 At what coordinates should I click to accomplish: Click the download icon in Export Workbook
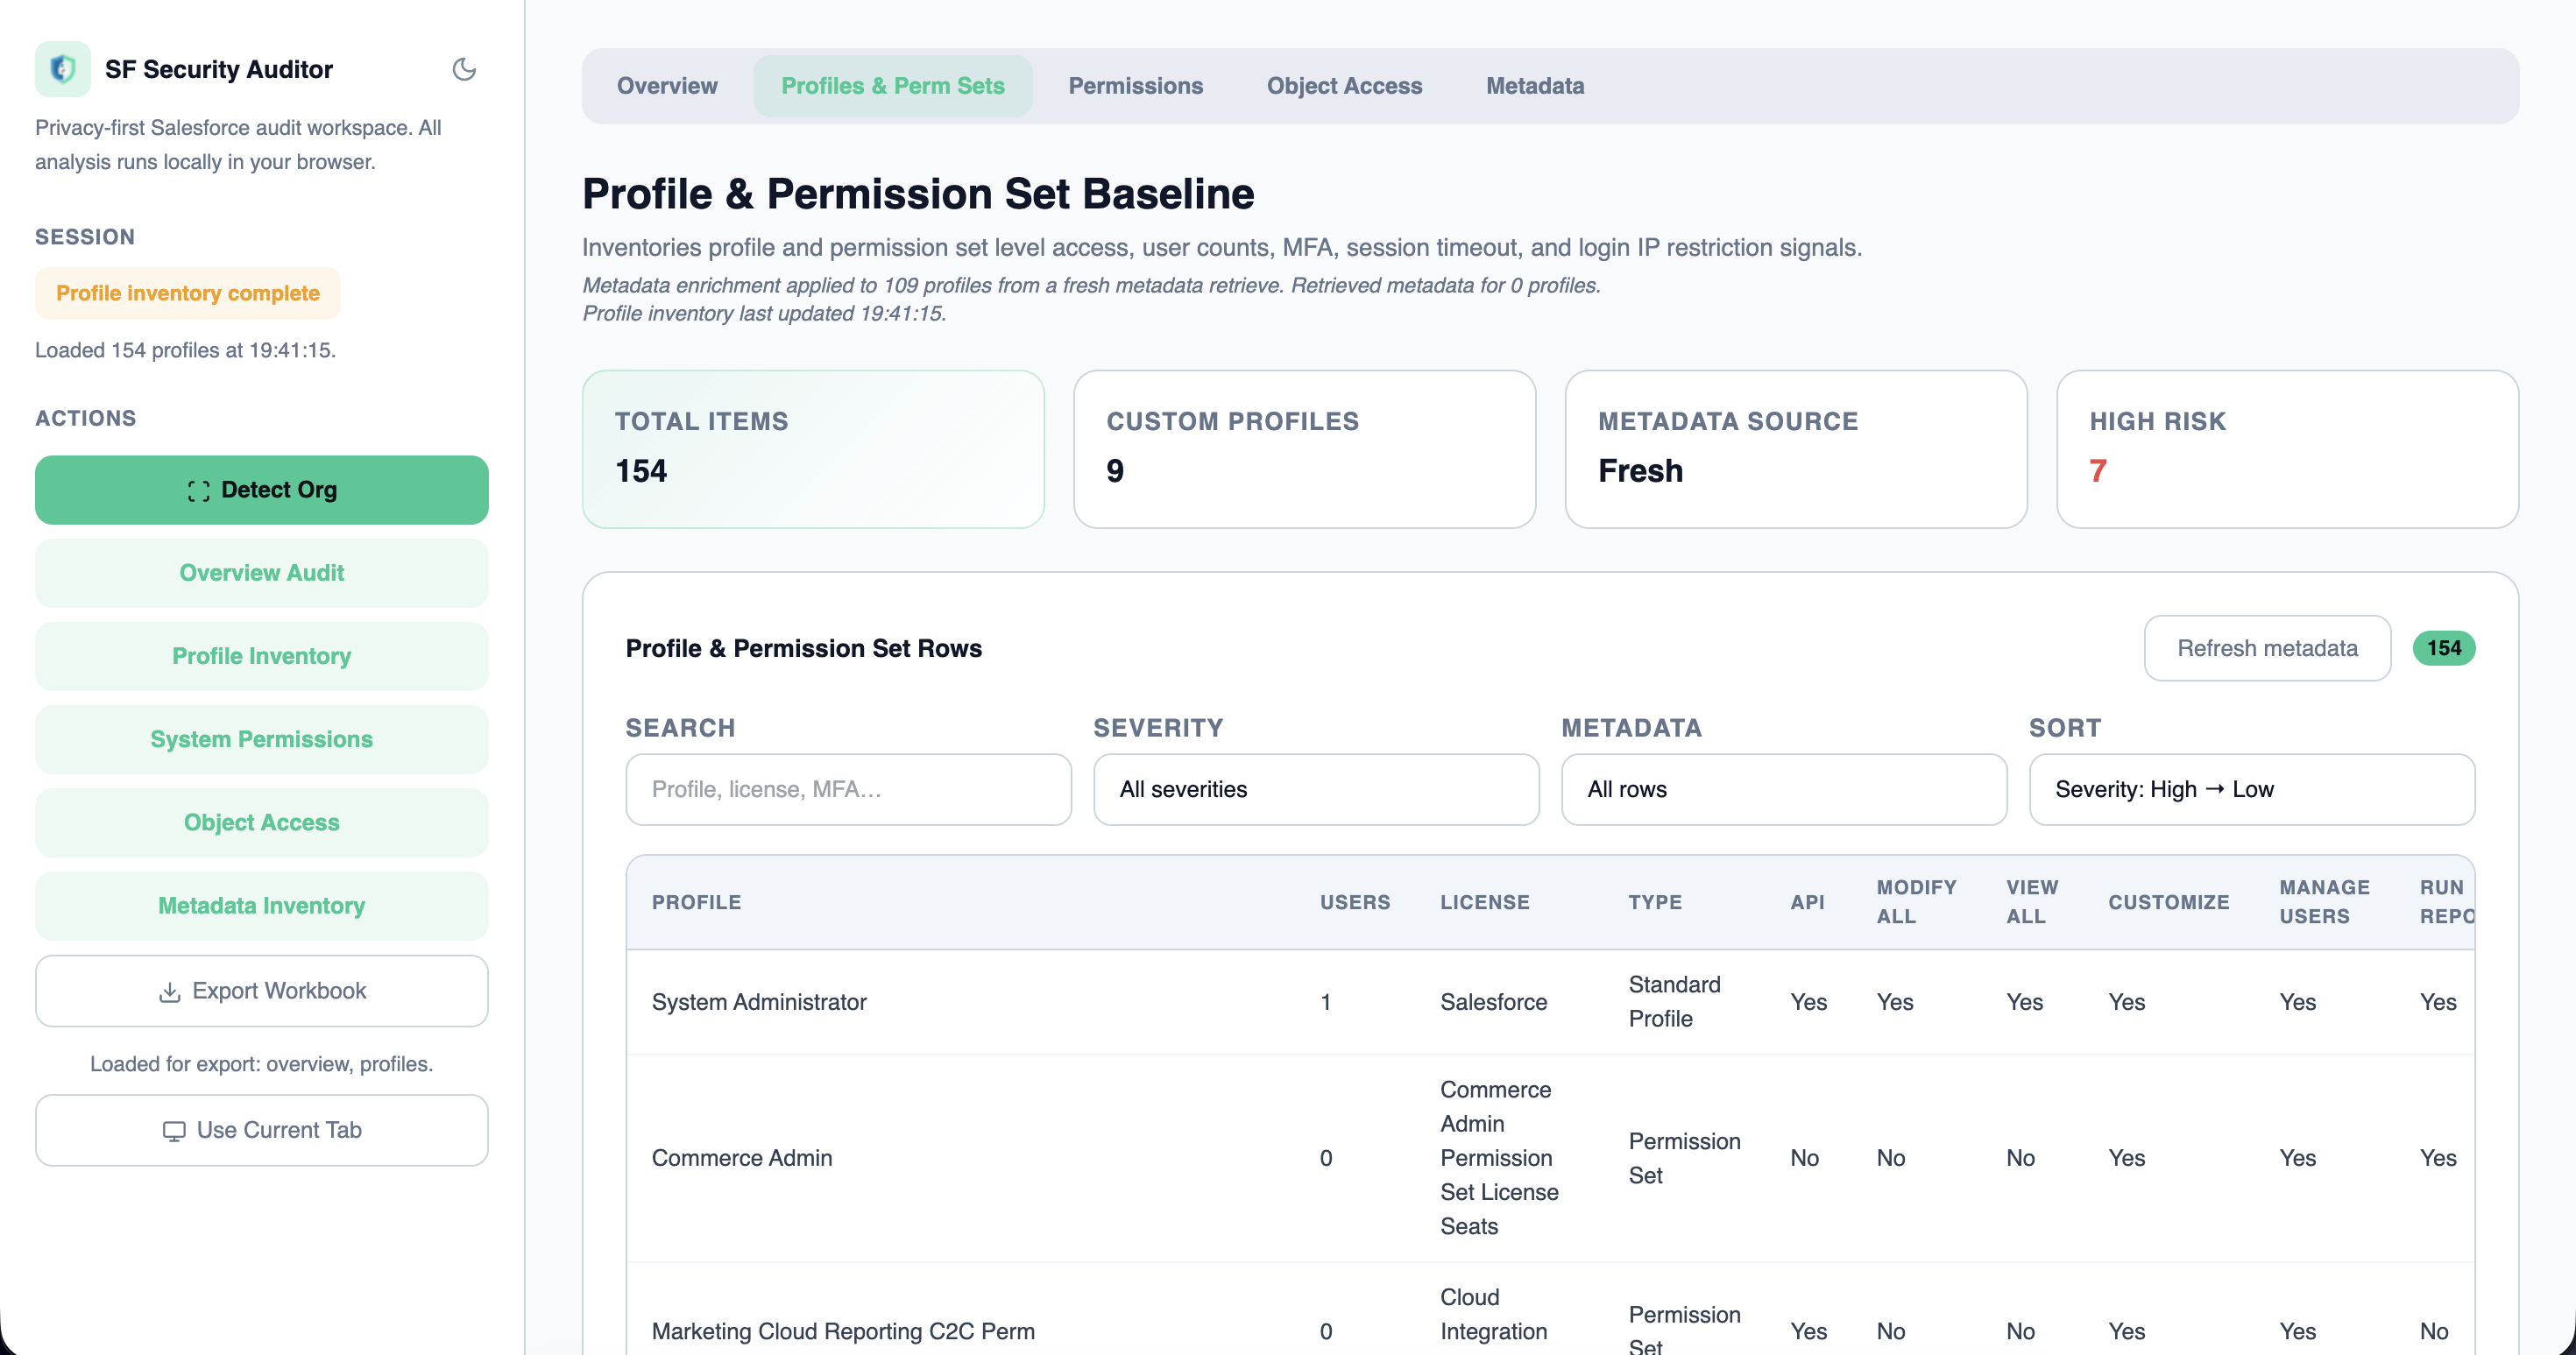pyautogui.click(x=170, y=991)
